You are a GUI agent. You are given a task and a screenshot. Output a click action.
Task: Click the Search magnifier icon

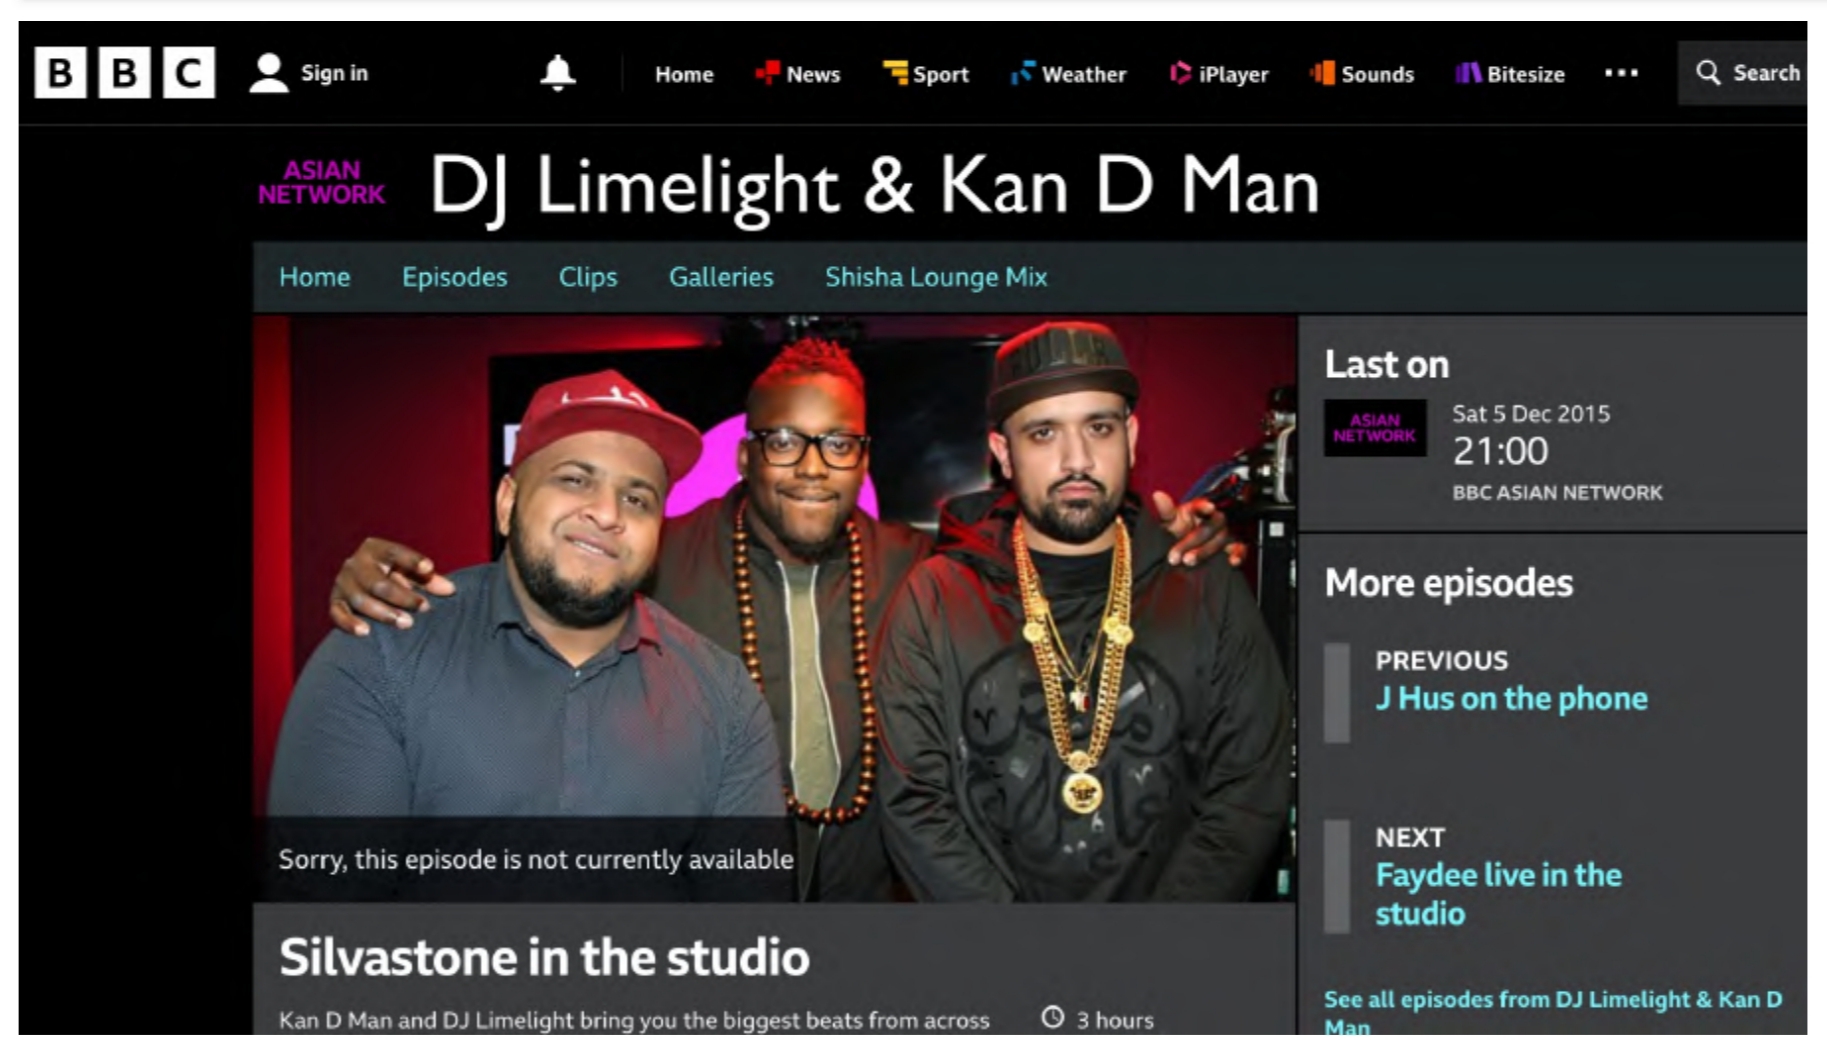1708,73
